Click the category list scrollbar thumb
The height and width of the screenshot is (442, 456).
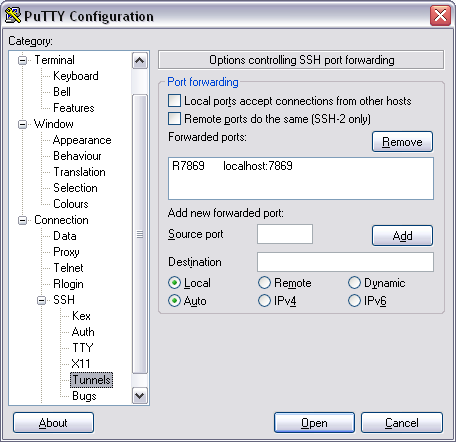pos(140,234)
